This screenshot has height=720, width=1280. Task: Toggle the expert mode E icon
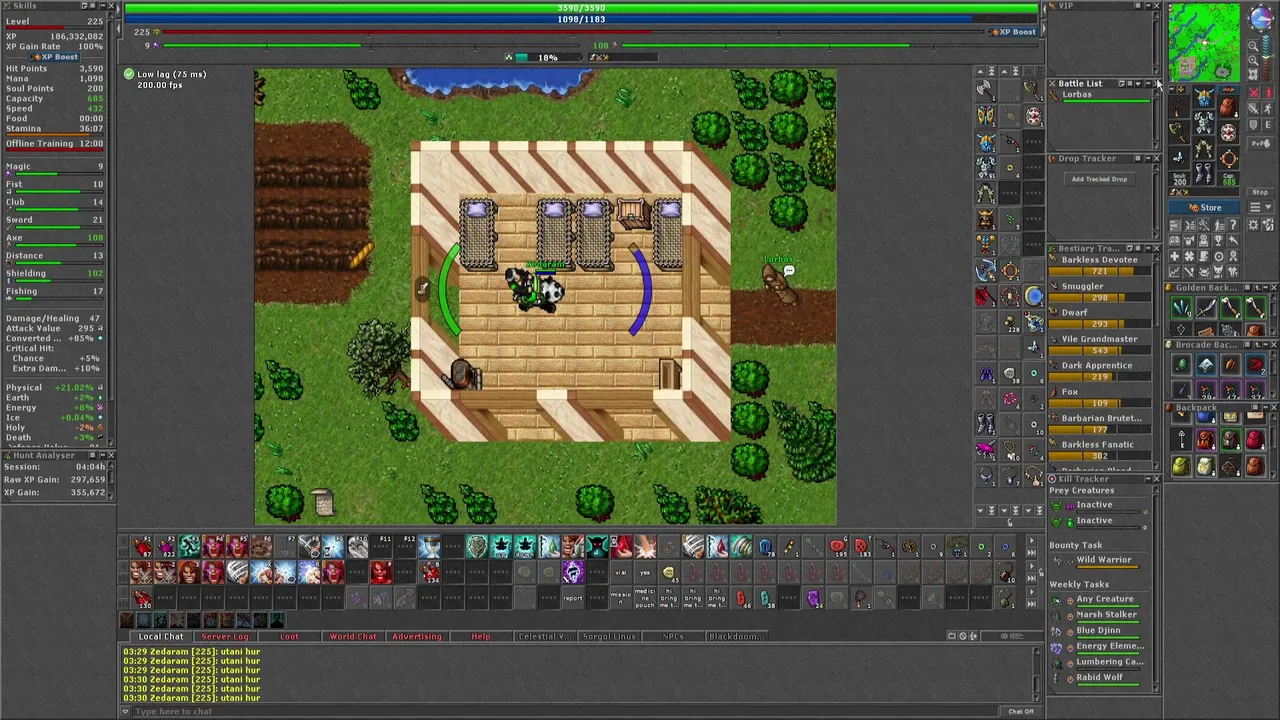(x=1268, y=125)
